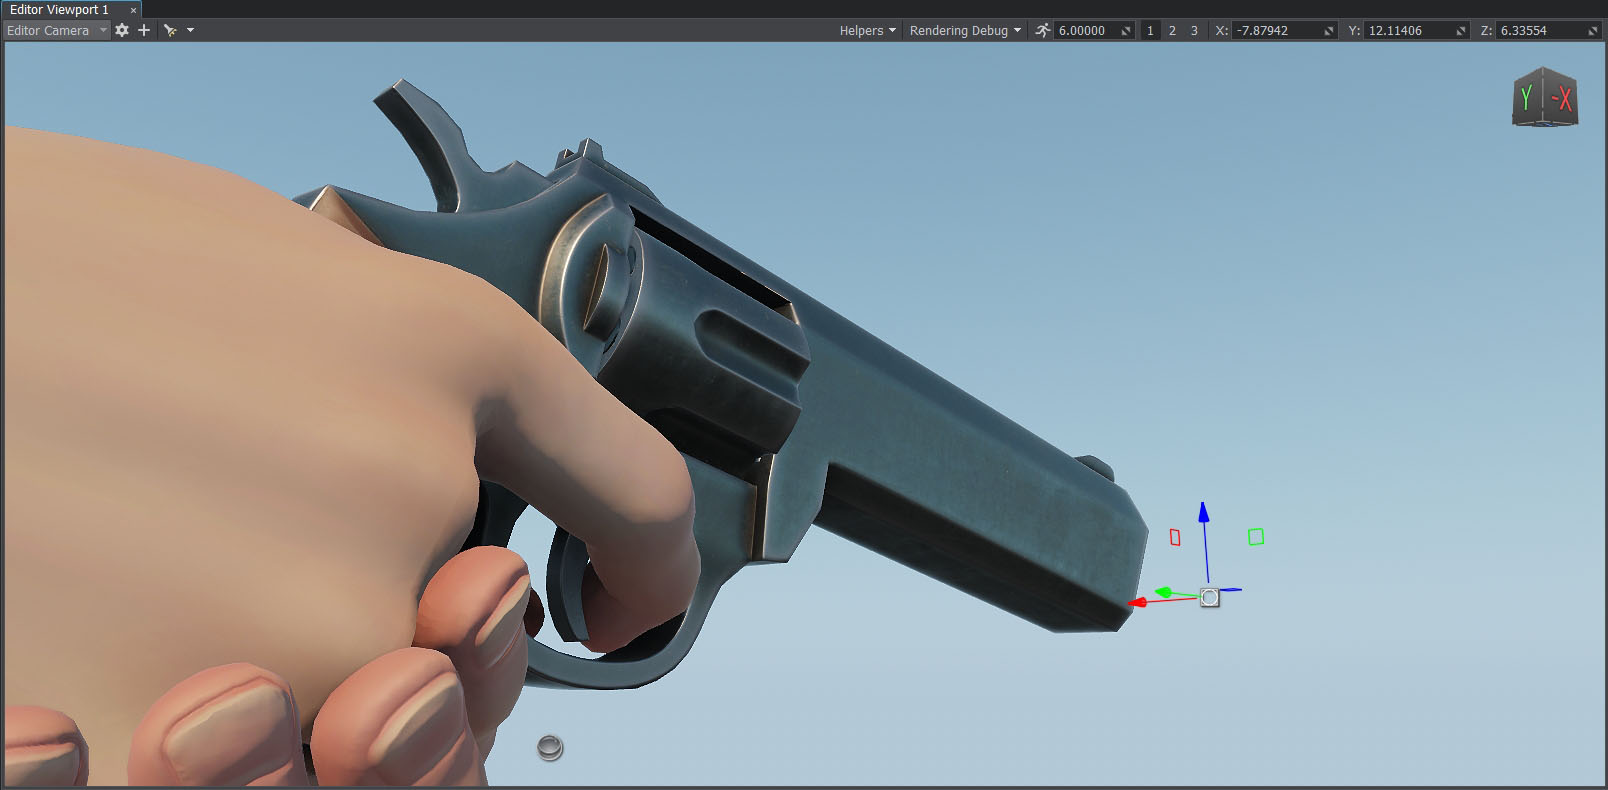This screenshot has height=790, width=1608.
Task: Click the red plane handle of gizmo
Action: (x=1175, y=537)
